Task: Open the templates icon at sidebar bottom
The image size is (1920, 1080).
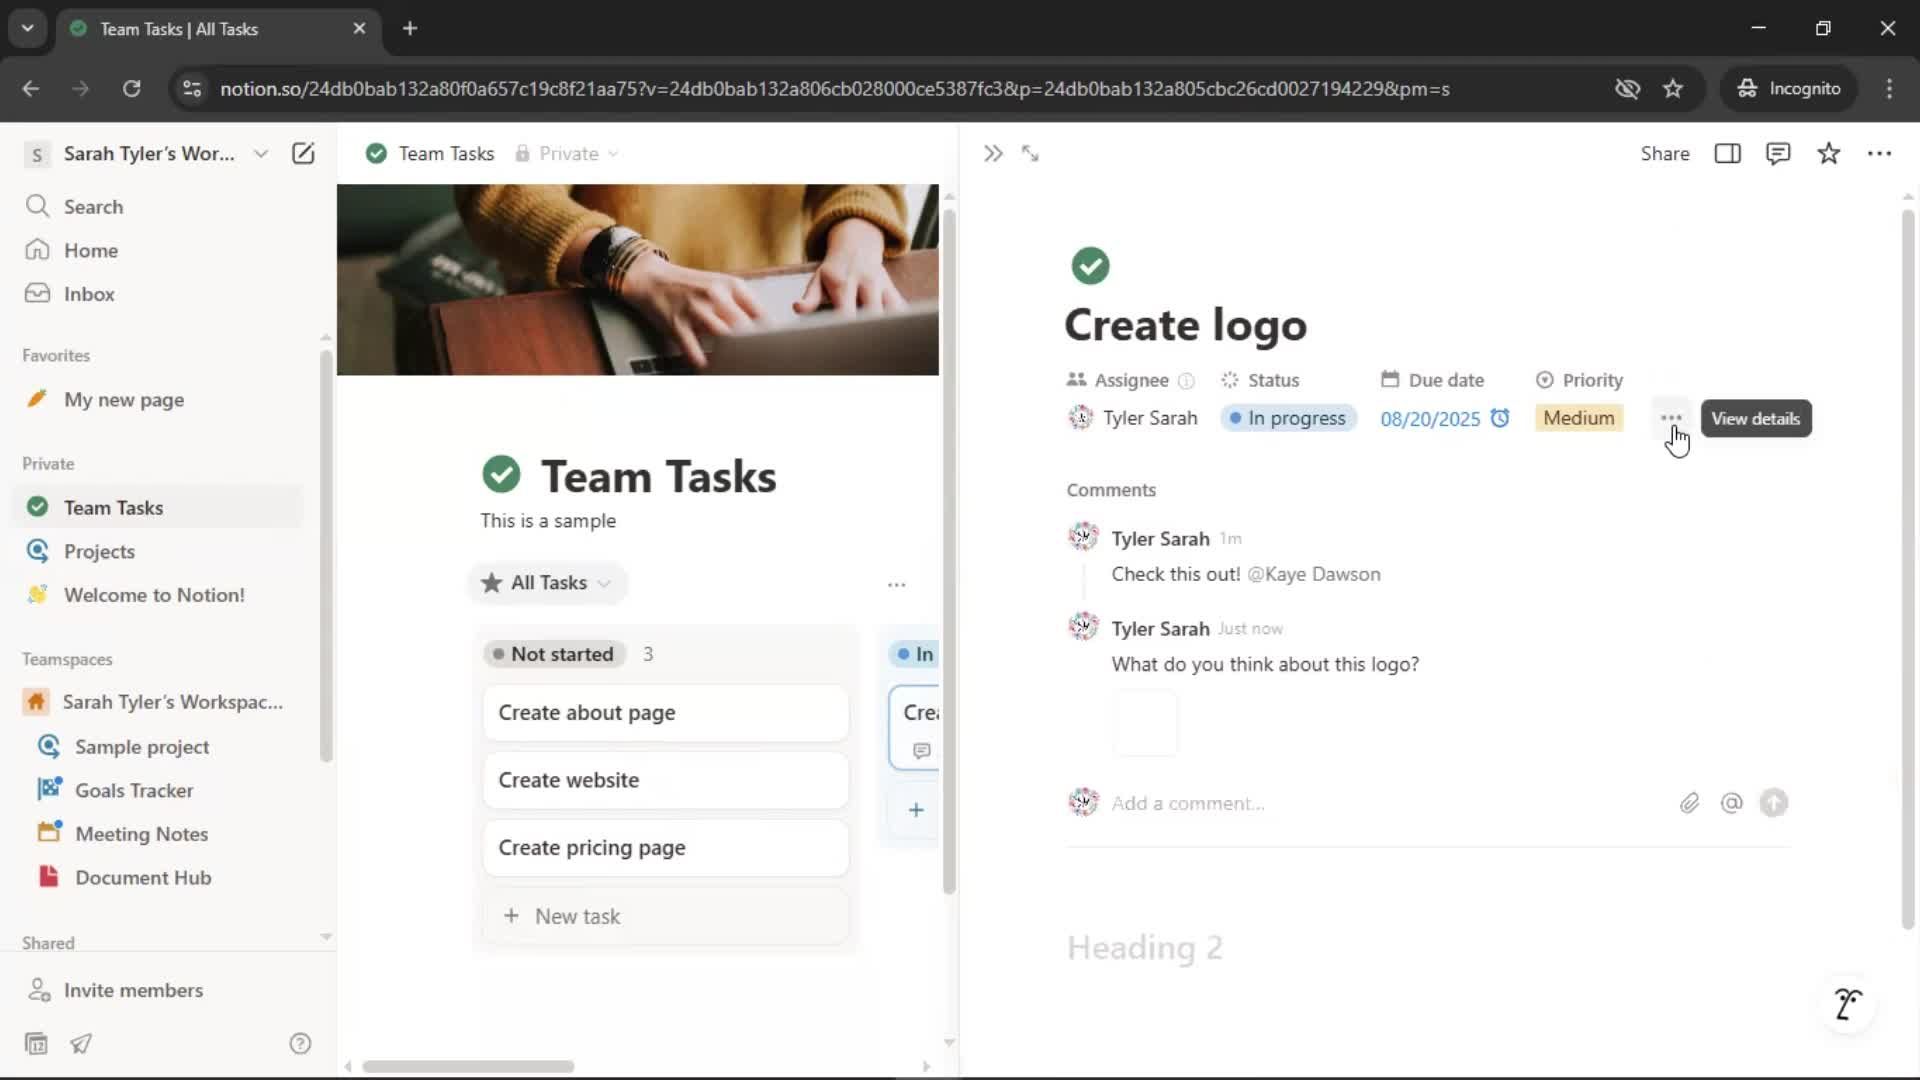Action: point(36,1043)
